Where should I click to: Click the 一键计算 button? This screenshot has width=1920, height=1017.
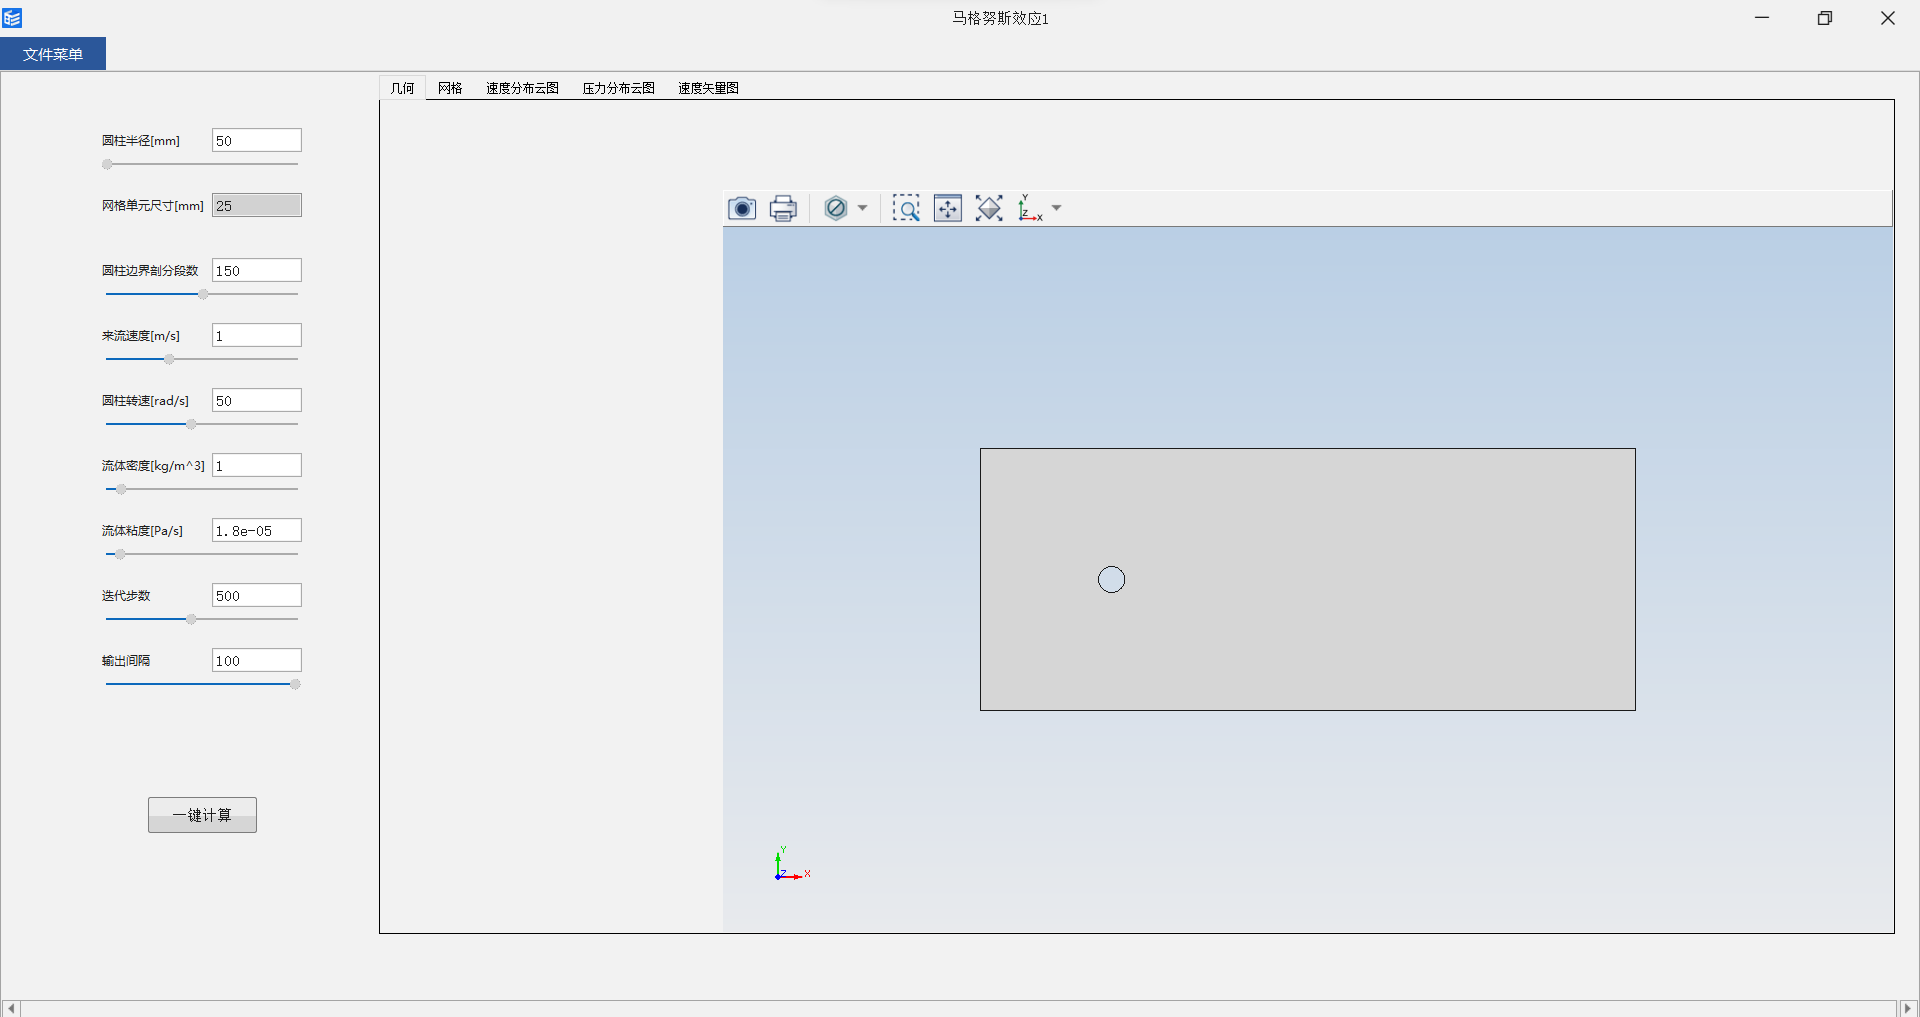click(x=202, y=815)
